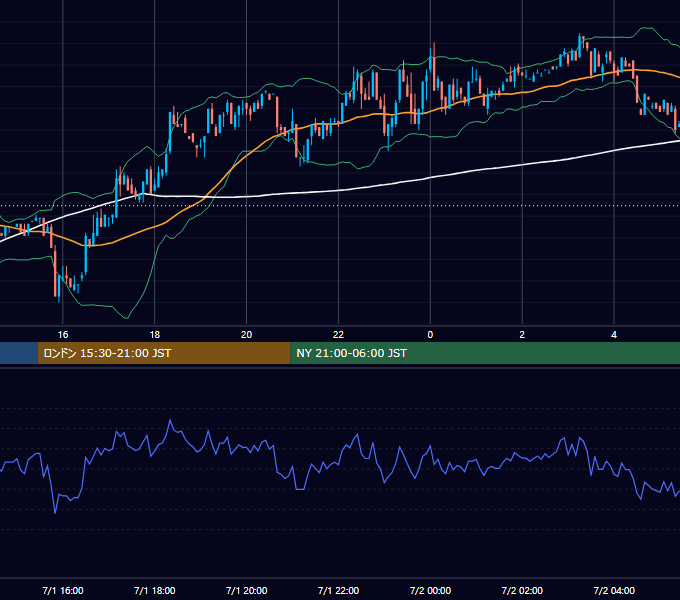The height and width of the screenshot is (600, 680).
Task: Click the blue session bar before London
Action: tap(19, 353)
